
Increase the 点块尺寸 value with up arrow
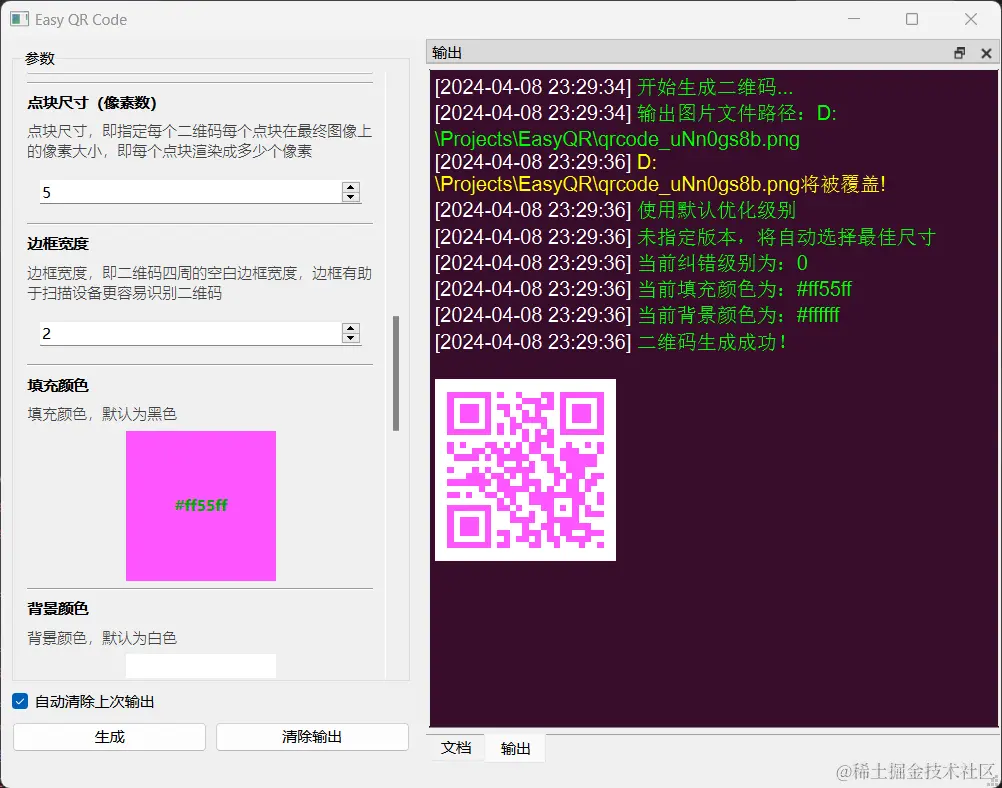tap(350, 187)
